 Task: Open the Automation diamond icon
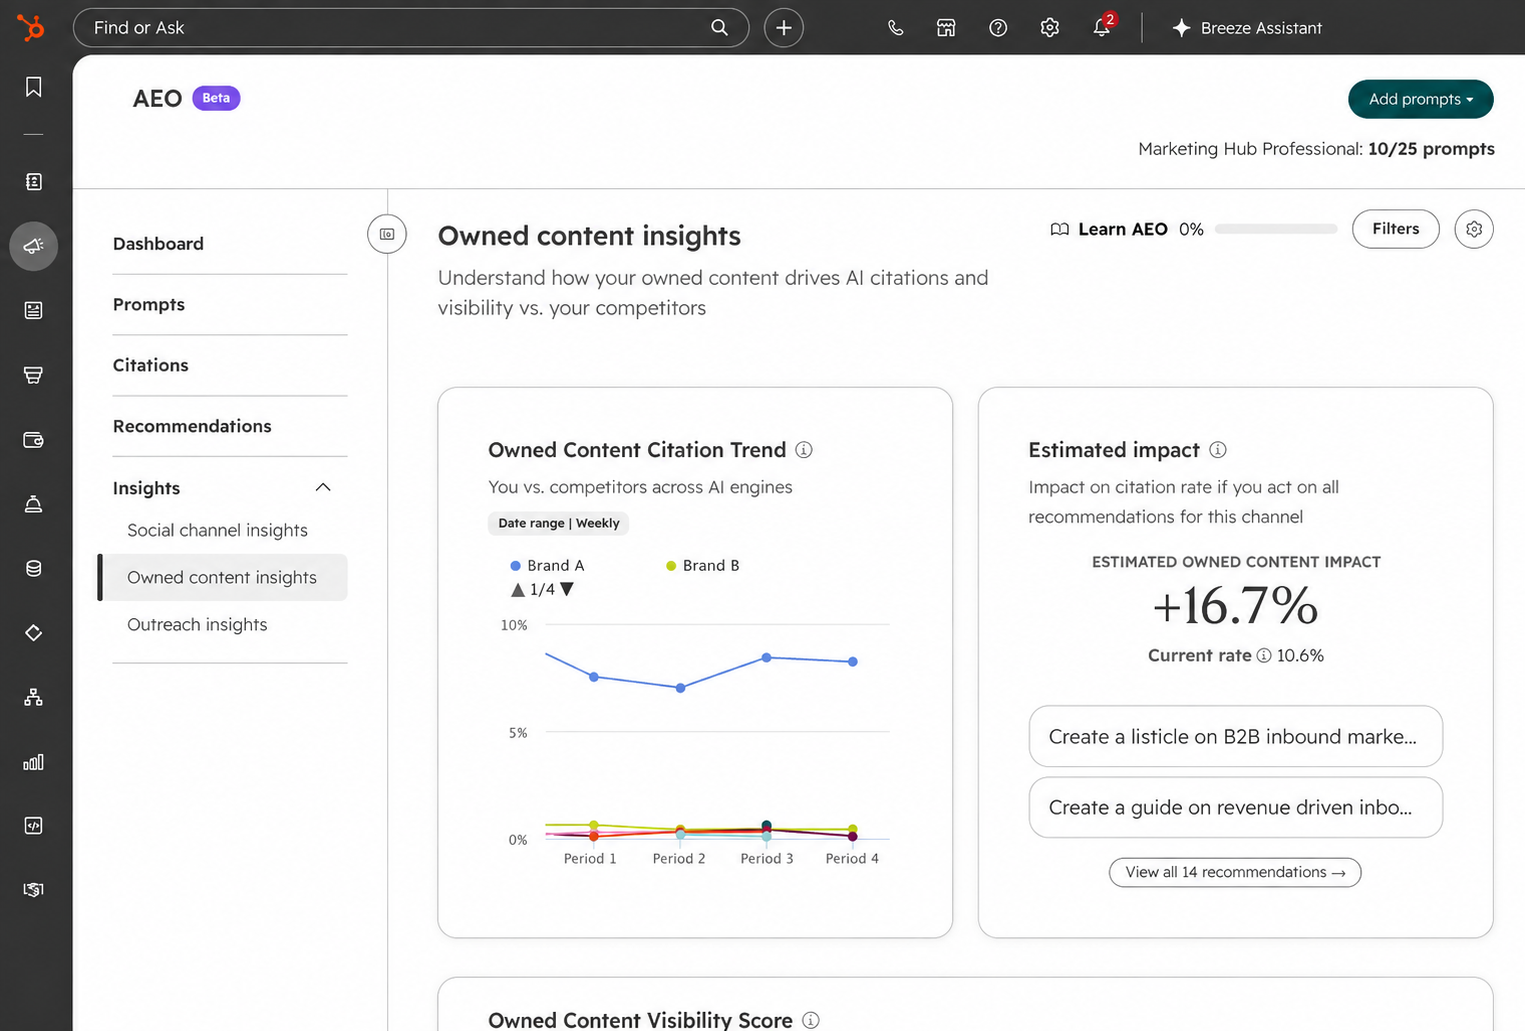(x=34, y=633)
